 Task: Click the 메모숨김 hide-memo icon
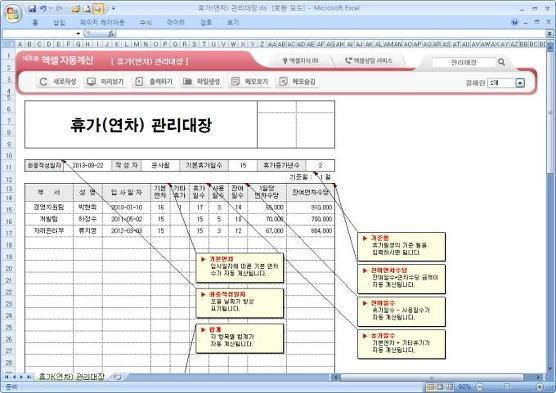coord(283,82)
